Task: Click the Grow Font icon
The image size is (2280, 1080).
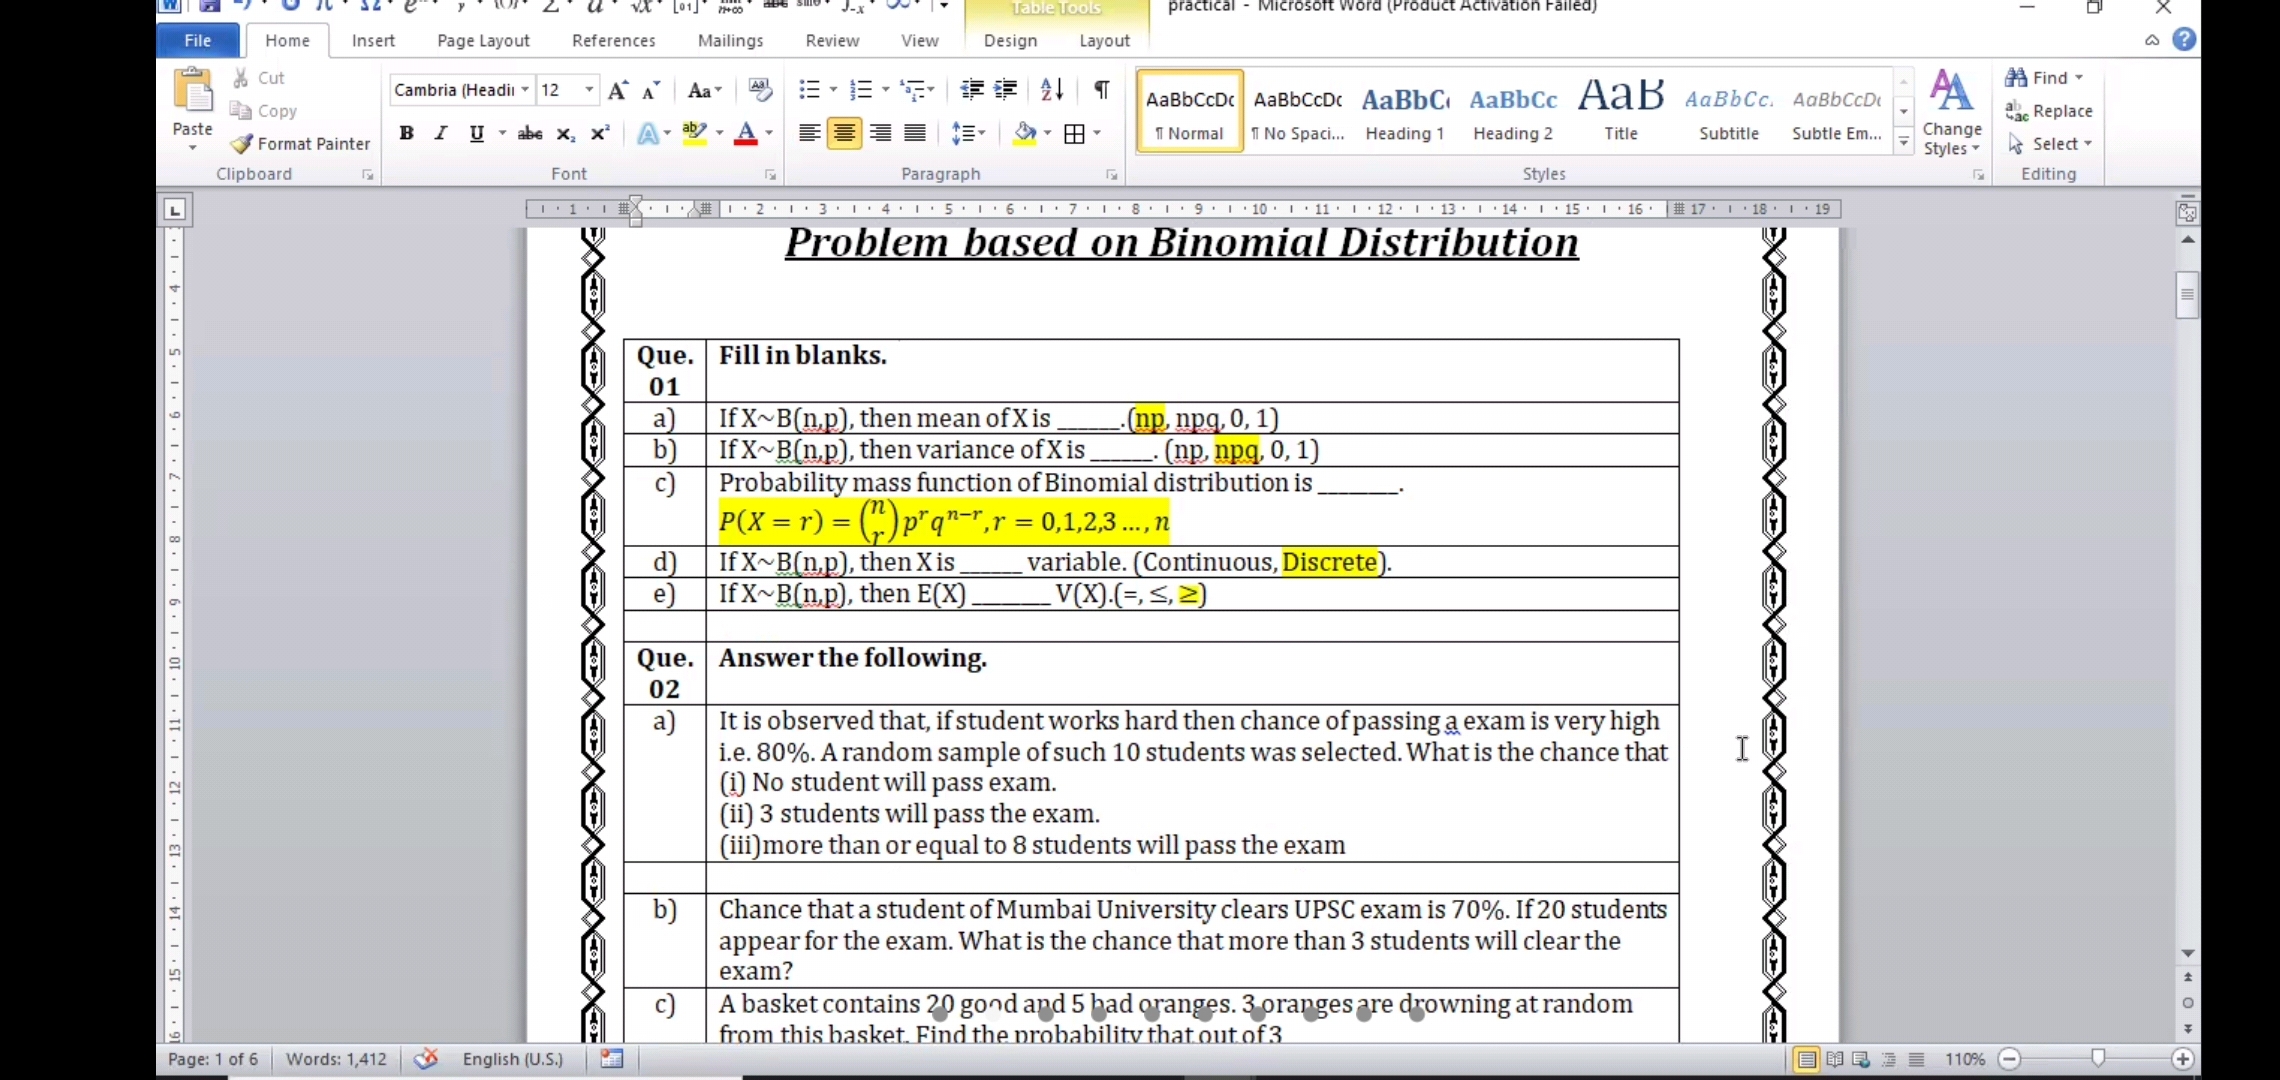Action: pyautogui.click(x=618, y=91)
